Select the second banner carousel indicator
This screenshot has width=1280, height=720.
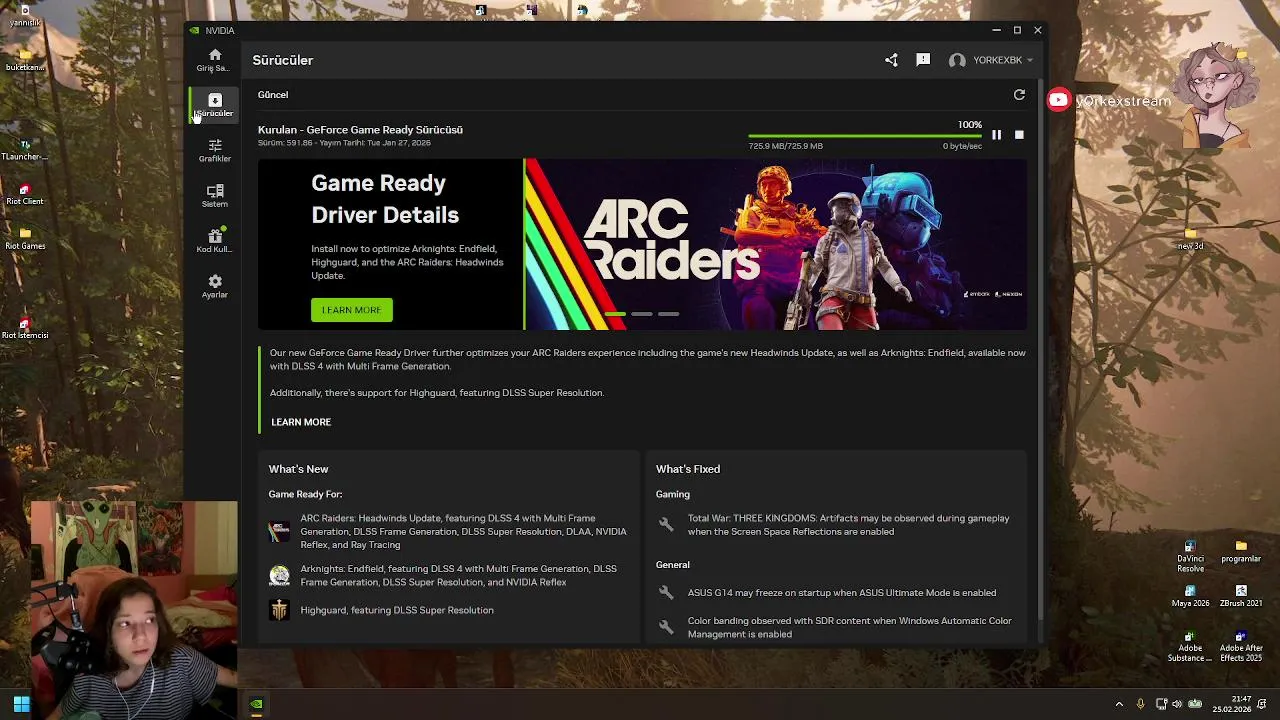[x=641, y=314]
